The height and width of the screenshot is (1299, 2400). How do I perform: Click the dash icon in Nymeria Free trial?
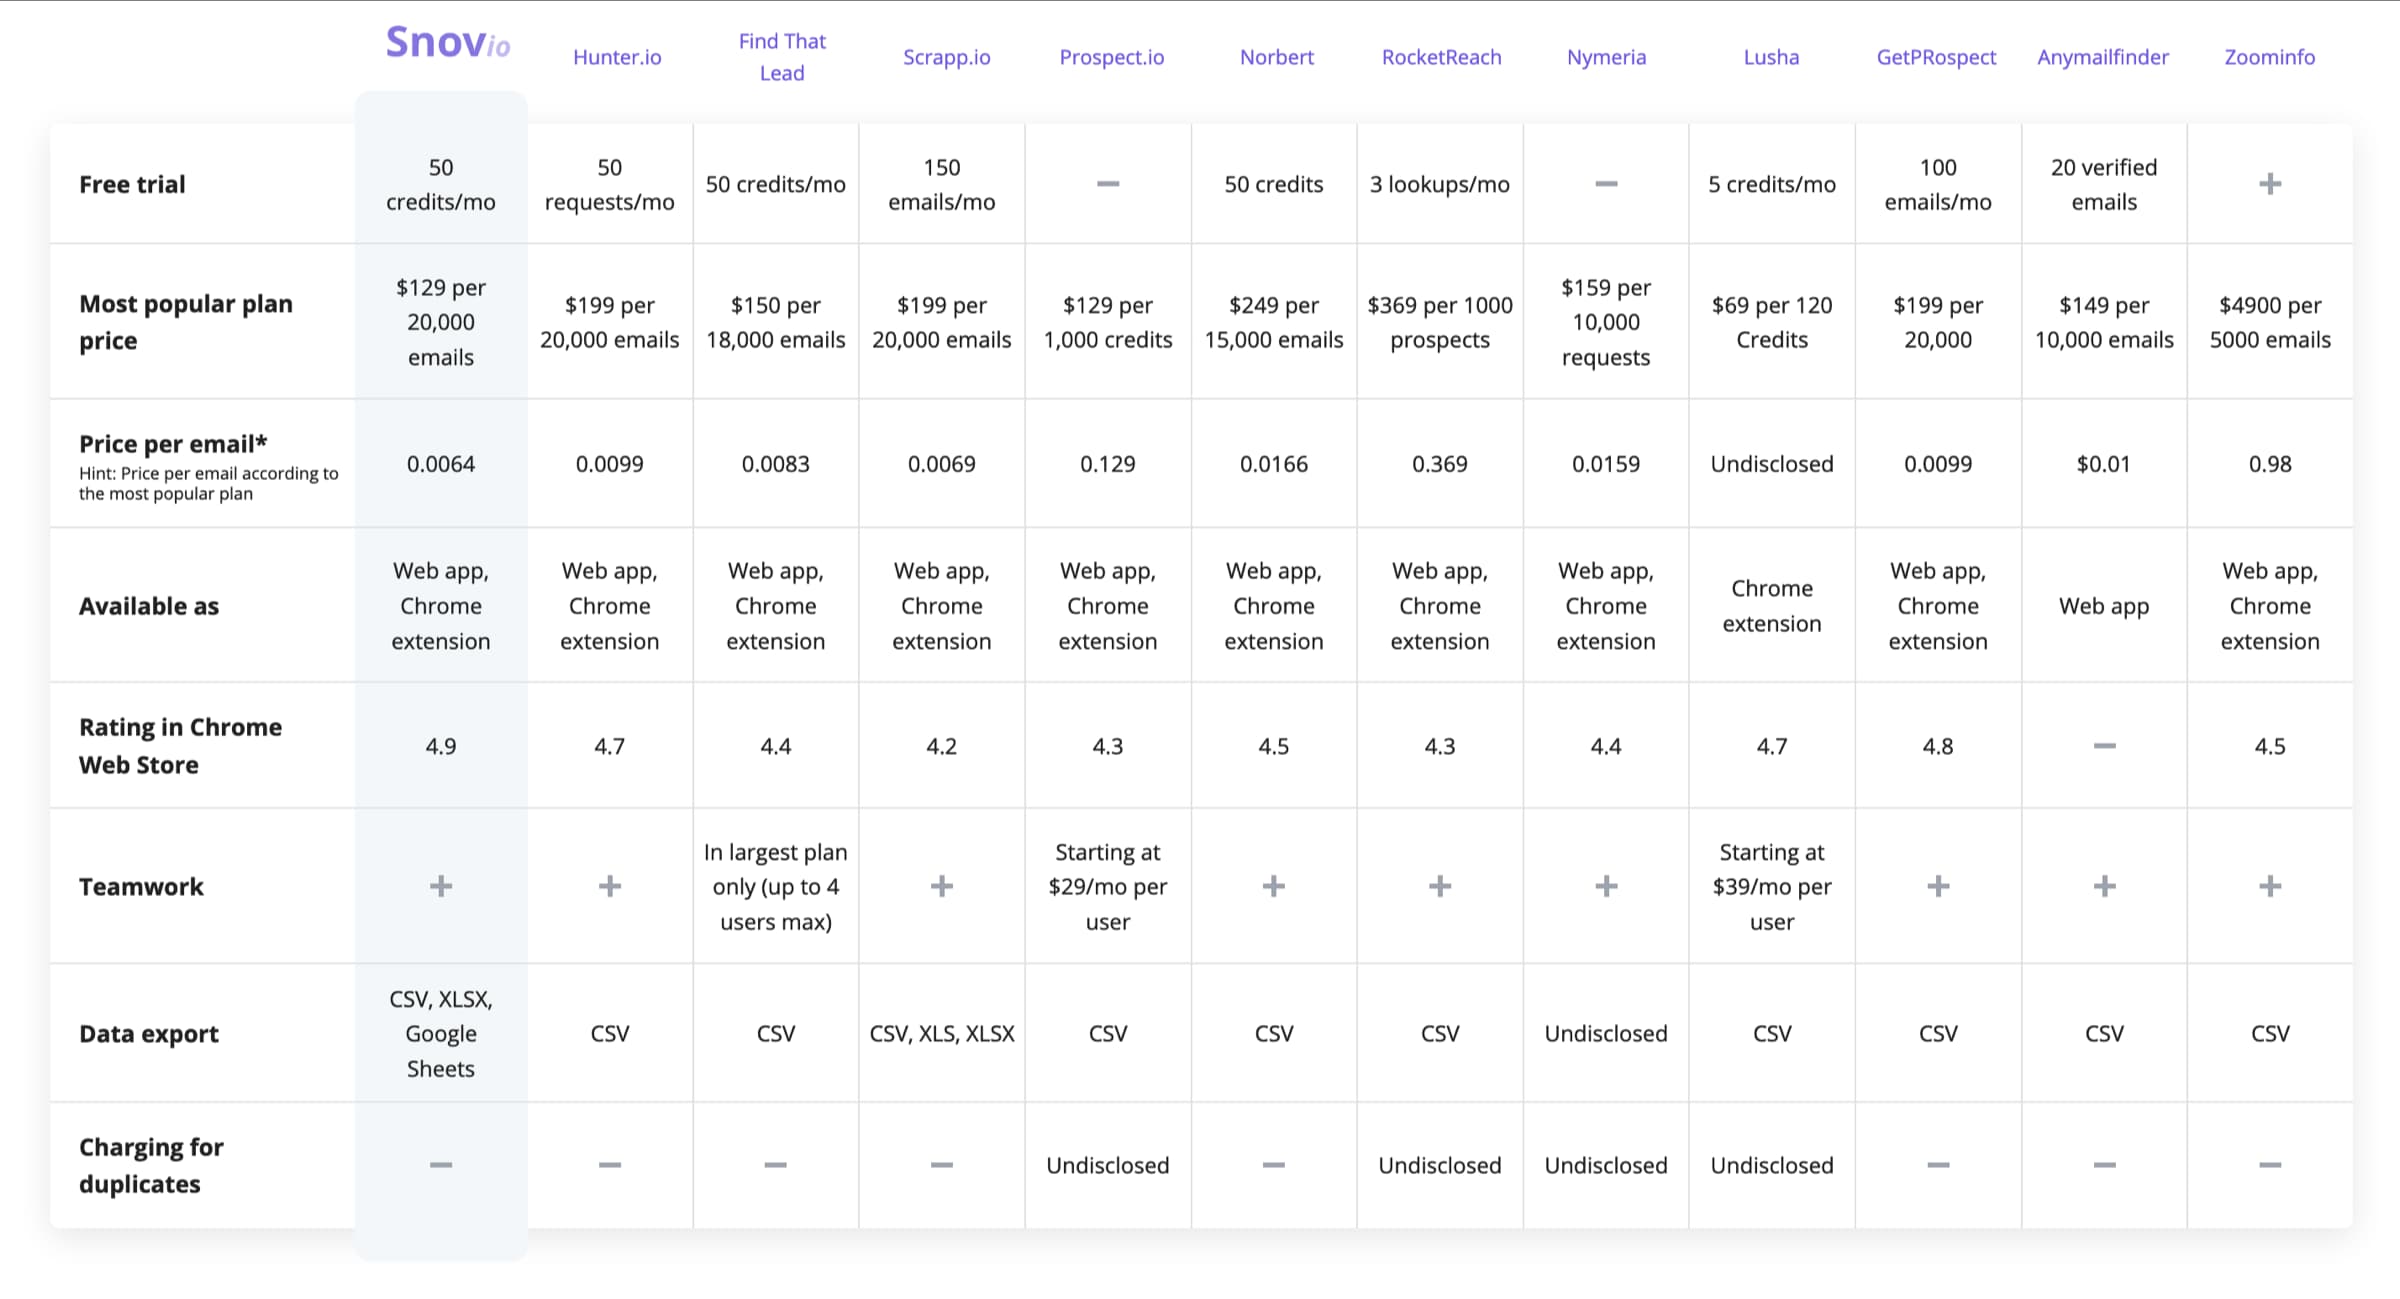(1606, 184)
